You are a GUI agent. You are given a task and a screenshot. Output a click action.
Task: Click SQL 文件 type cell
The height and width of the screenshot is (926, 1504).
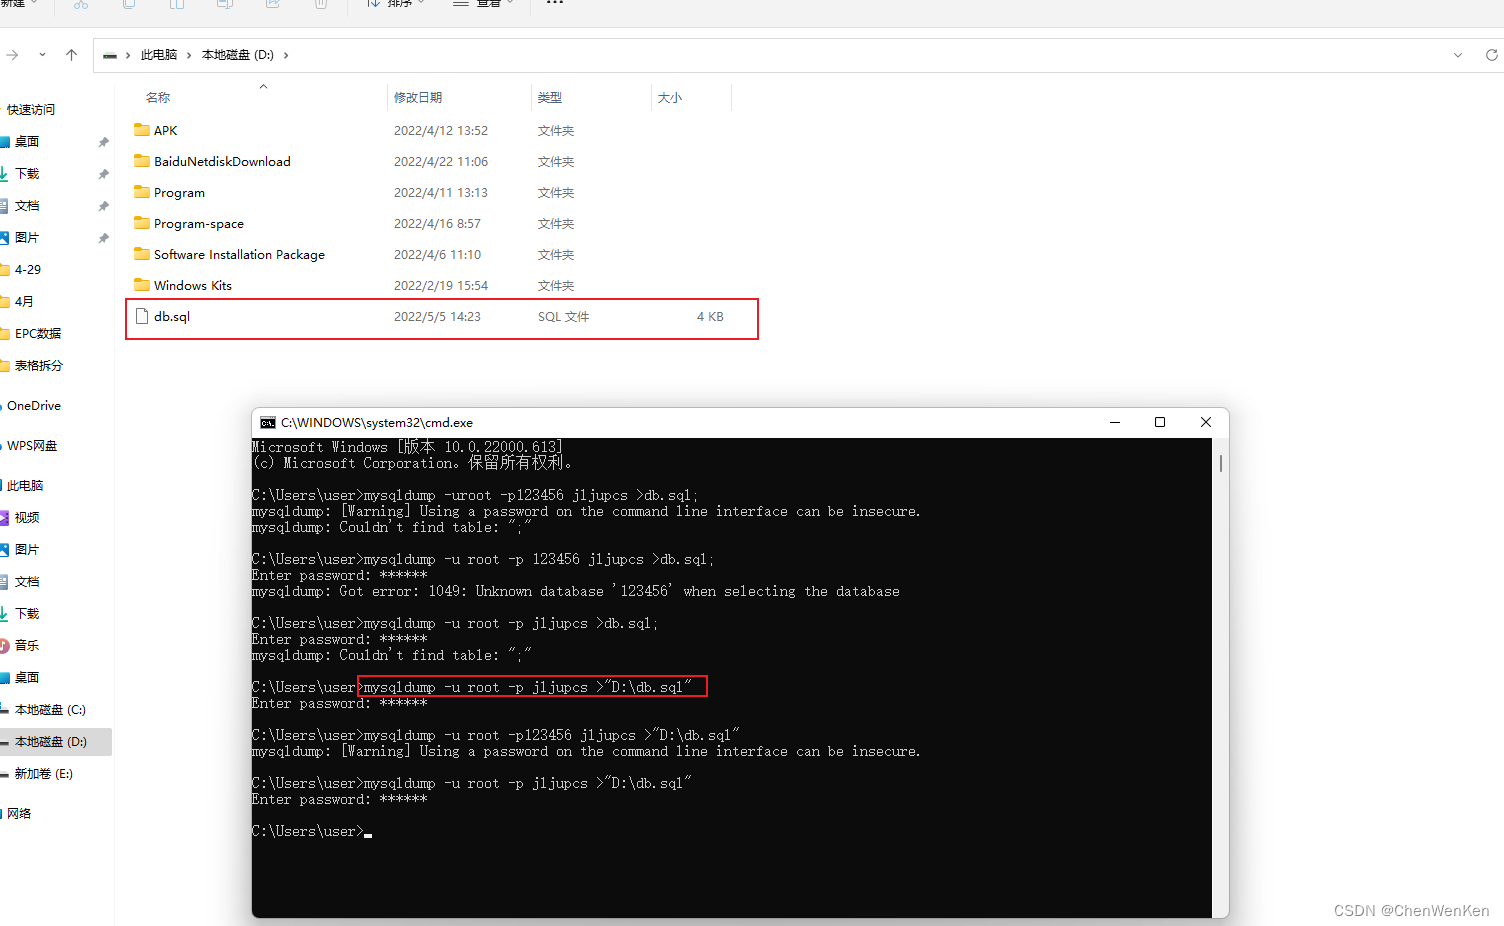[563, 317]
